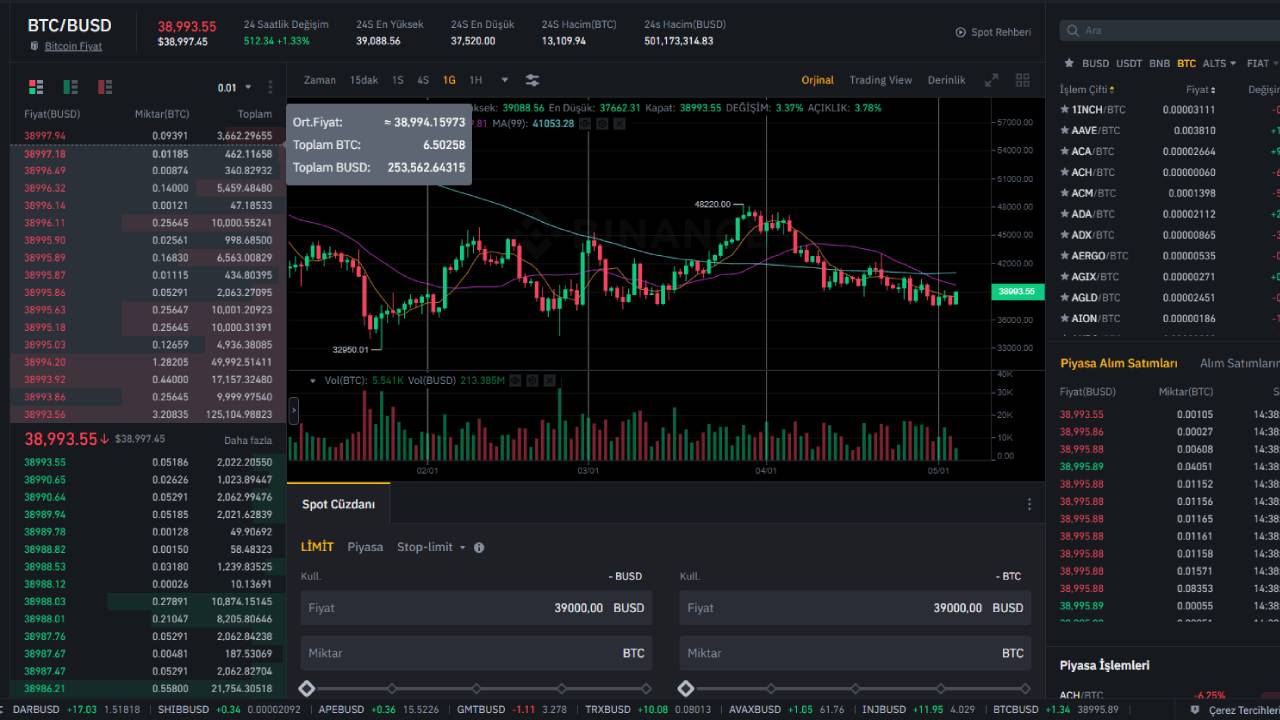
Task: Favorite the AAVE/BTC pair star
Action: click(x=1064, y=130)
